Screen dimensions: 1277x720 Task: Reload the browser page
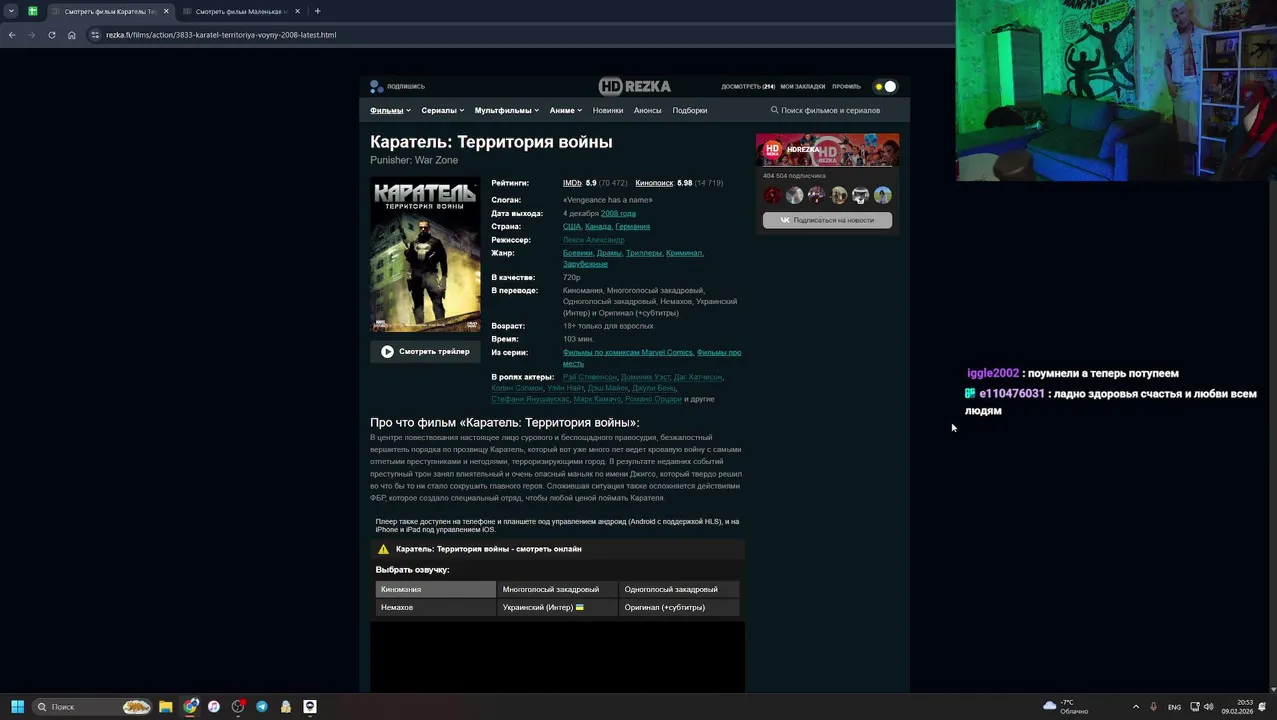(x=51, y=35)
